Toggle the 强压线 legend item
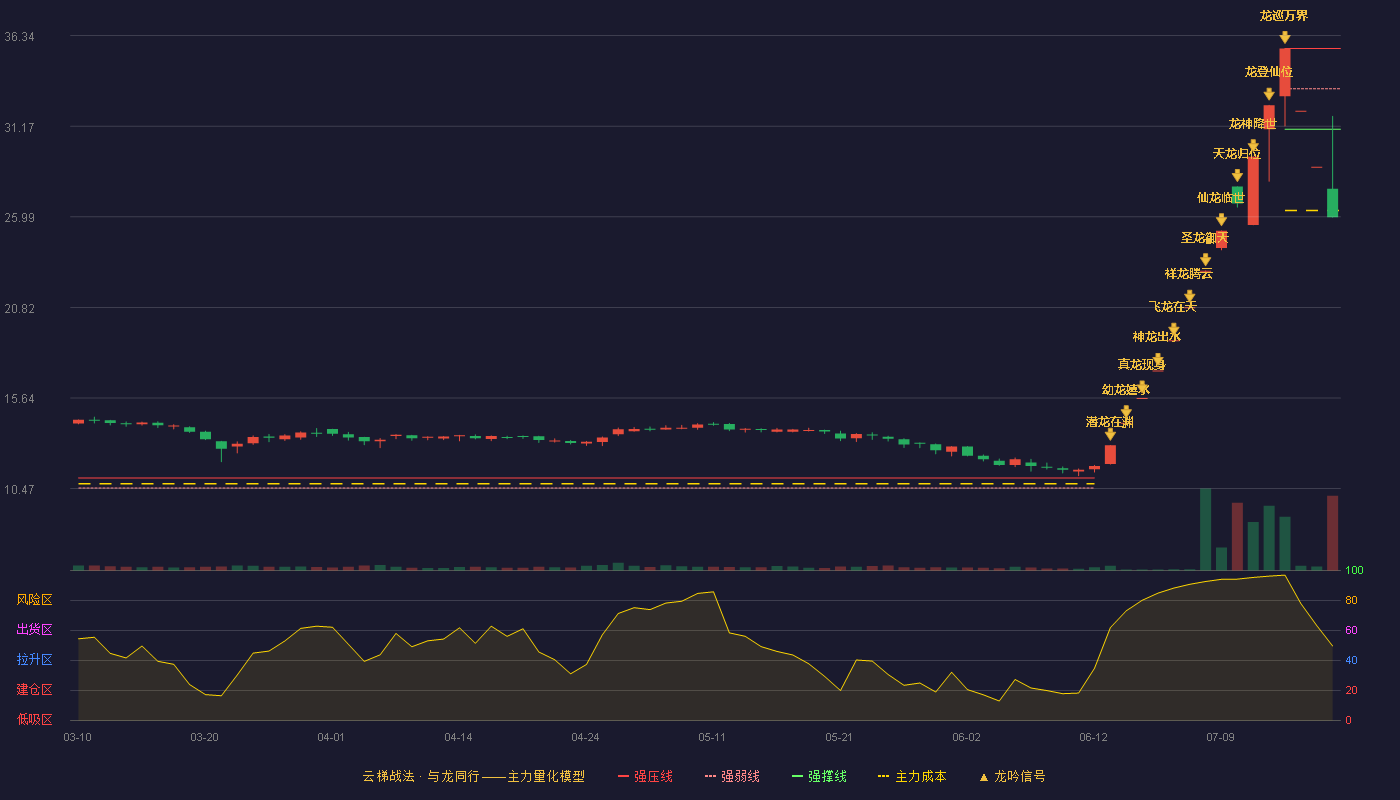The image size is (1400, 800). [x=645, y=776]
